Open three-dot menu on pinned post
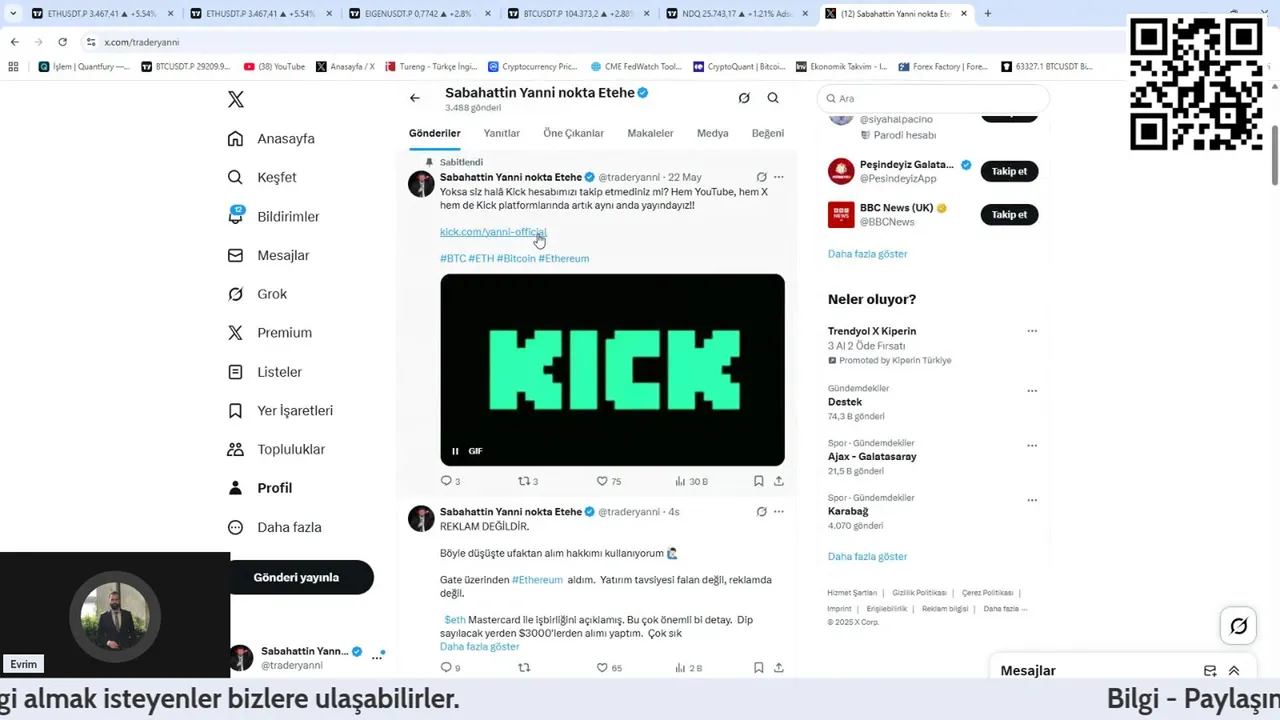This screenshot has width=1280, height=720. (779, 177)
